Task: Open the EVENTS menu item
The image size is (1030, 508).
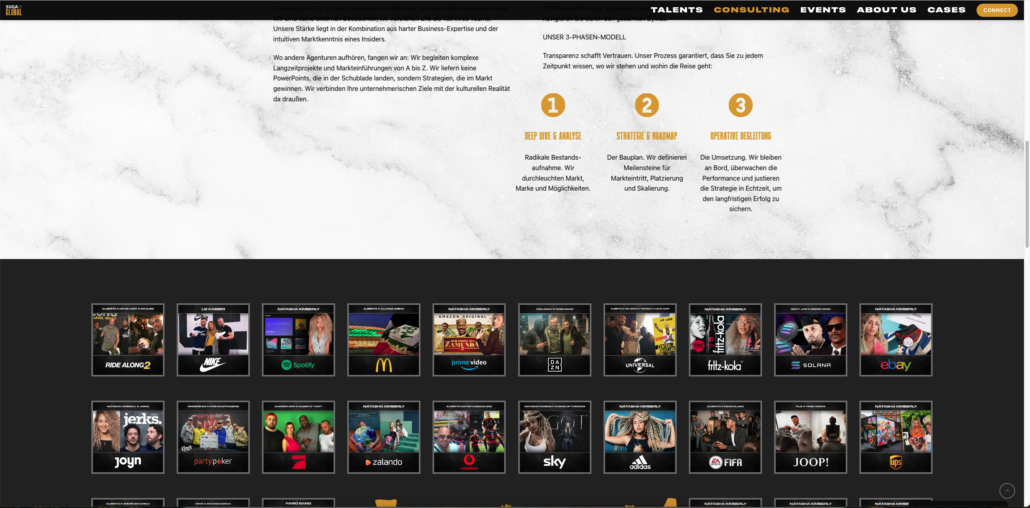Action: coord(822,10)
